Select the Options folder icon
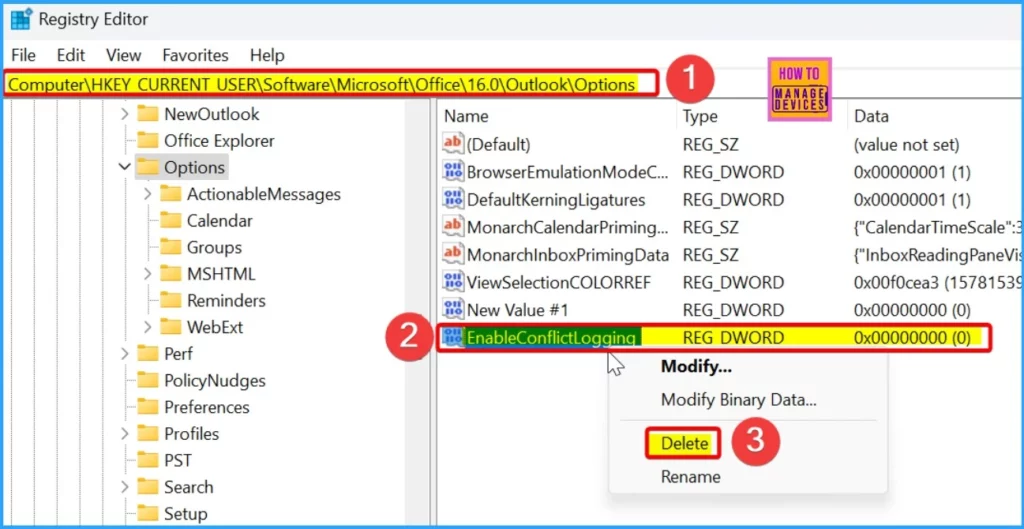 tap(148, 167)
